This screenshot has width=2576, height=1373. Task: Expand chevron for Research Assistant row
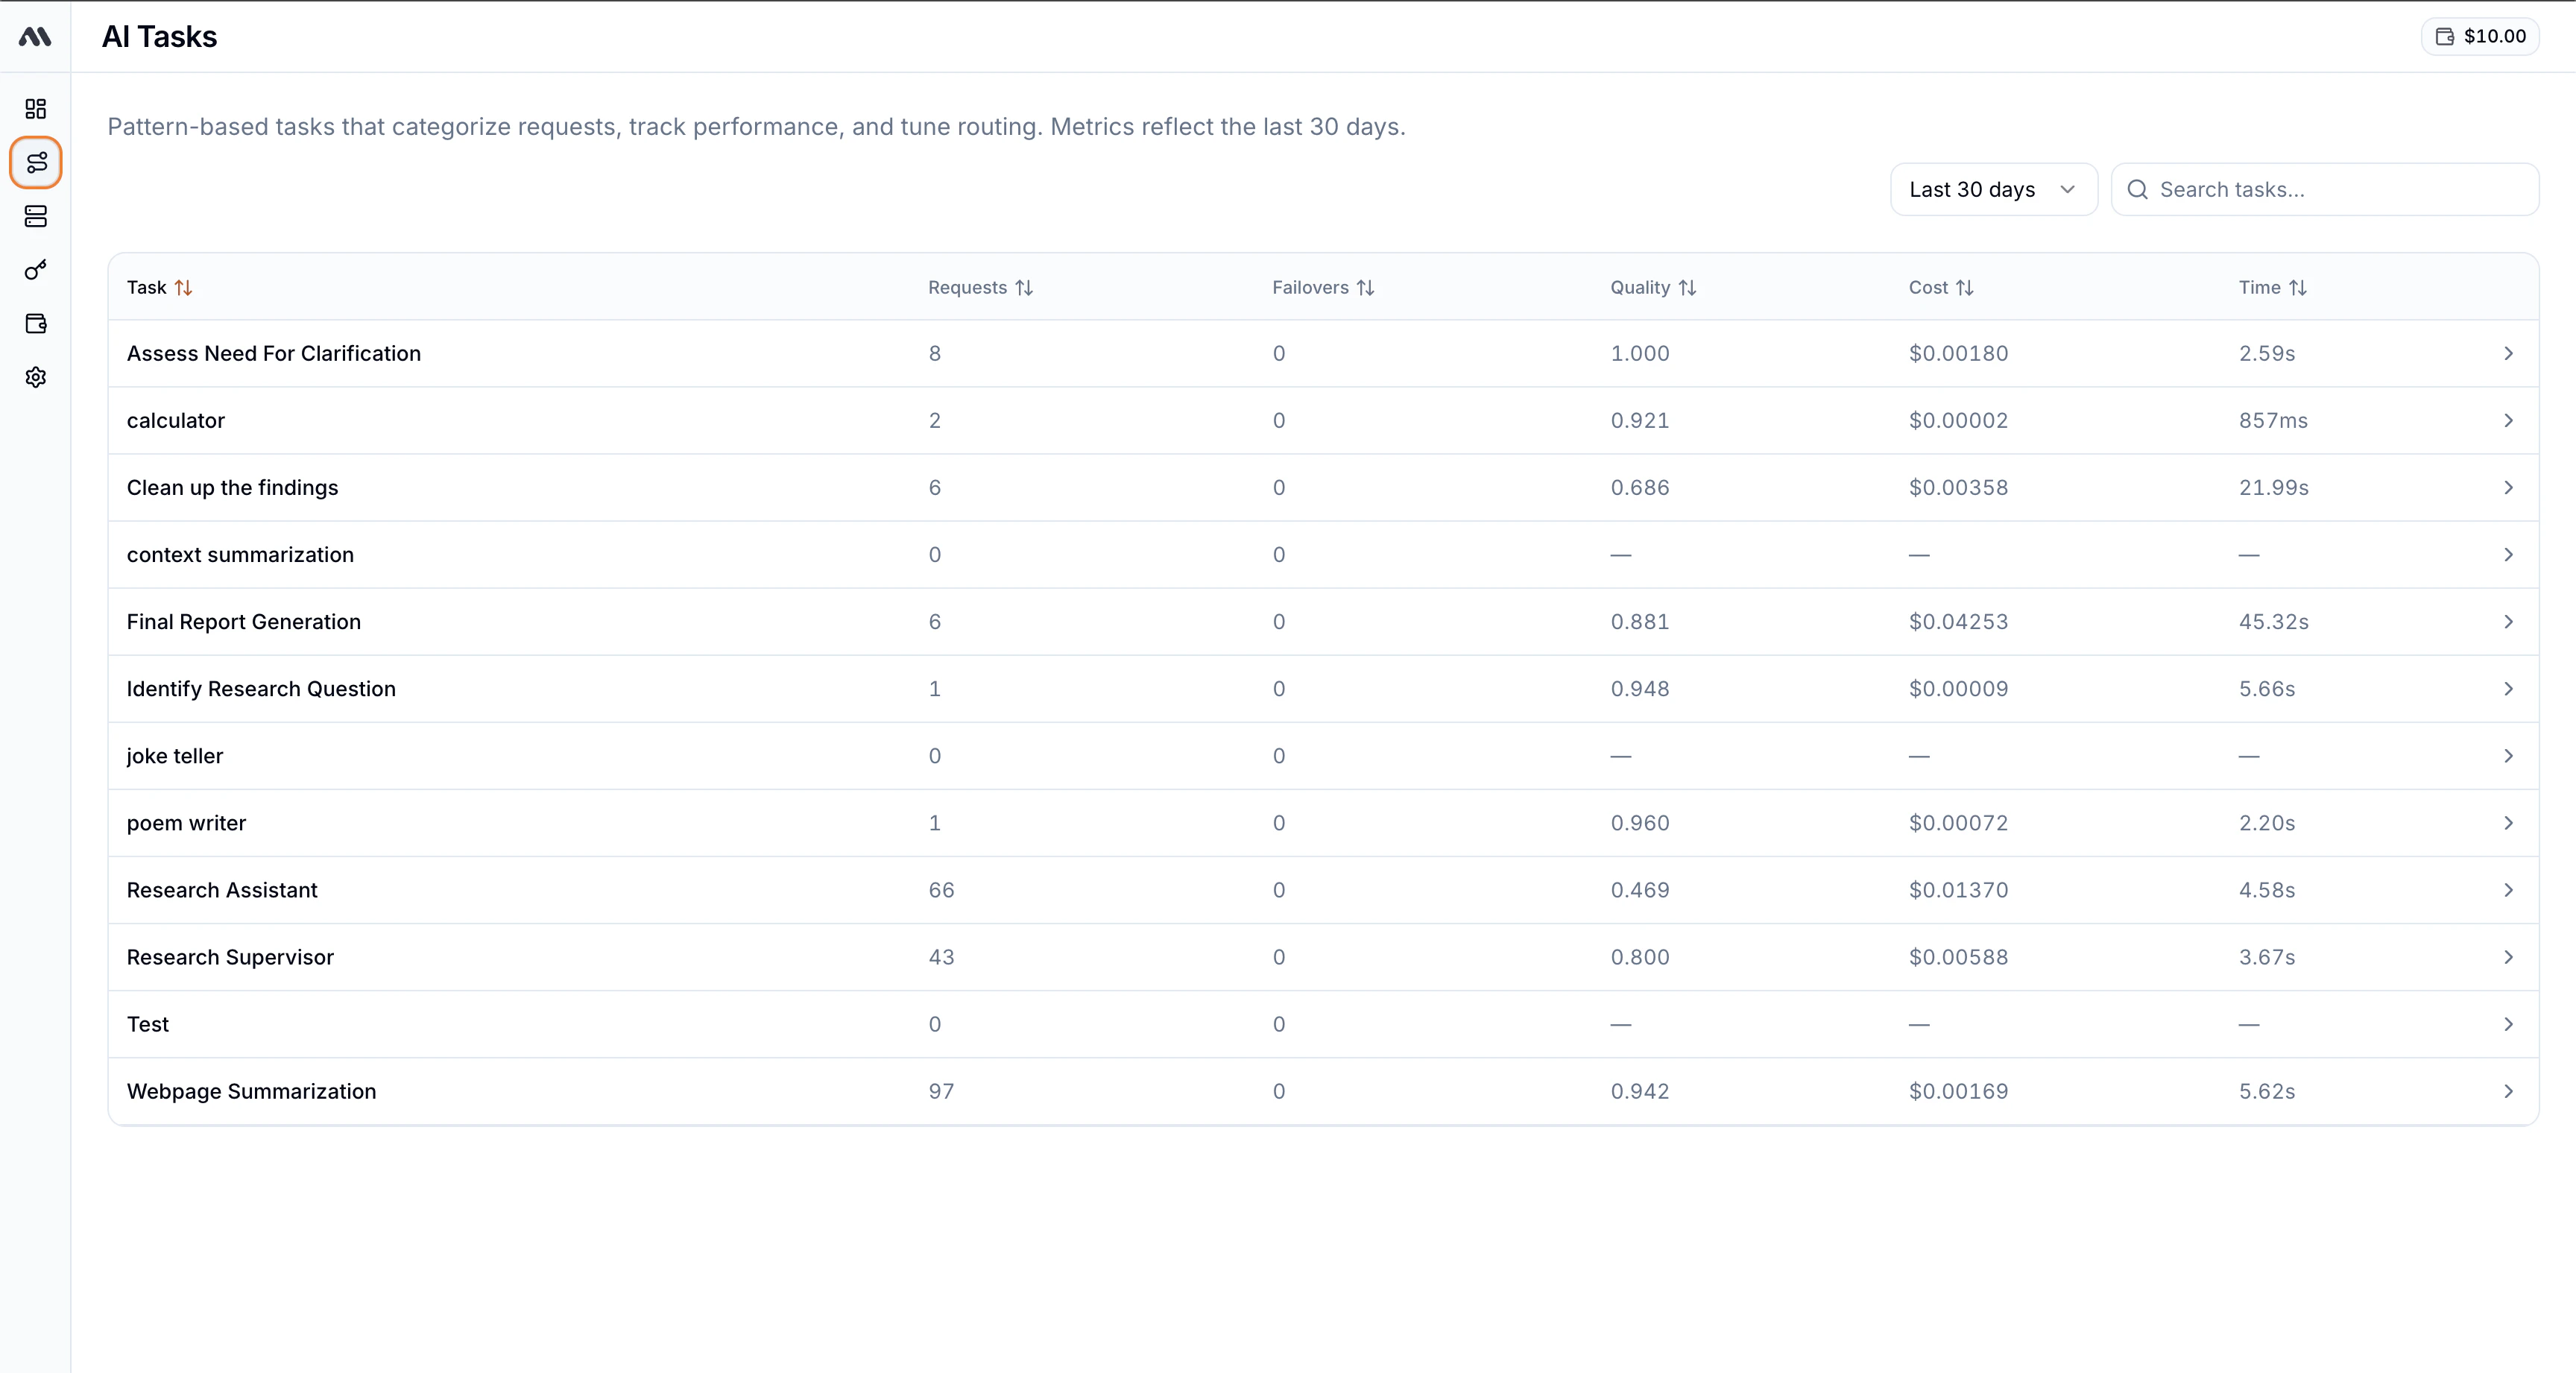tap(2508, 889)
